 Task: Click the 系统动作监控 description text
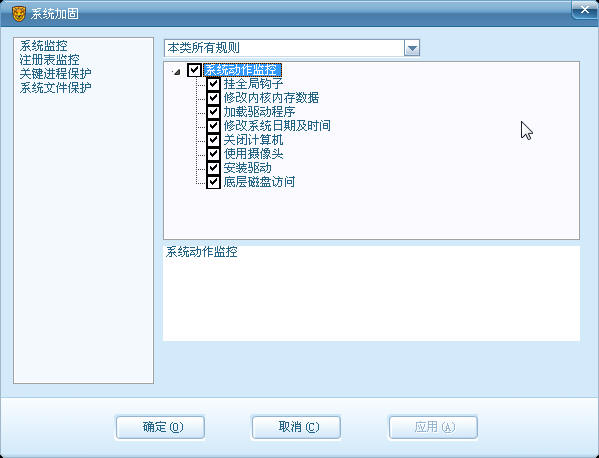click(202, 252)
